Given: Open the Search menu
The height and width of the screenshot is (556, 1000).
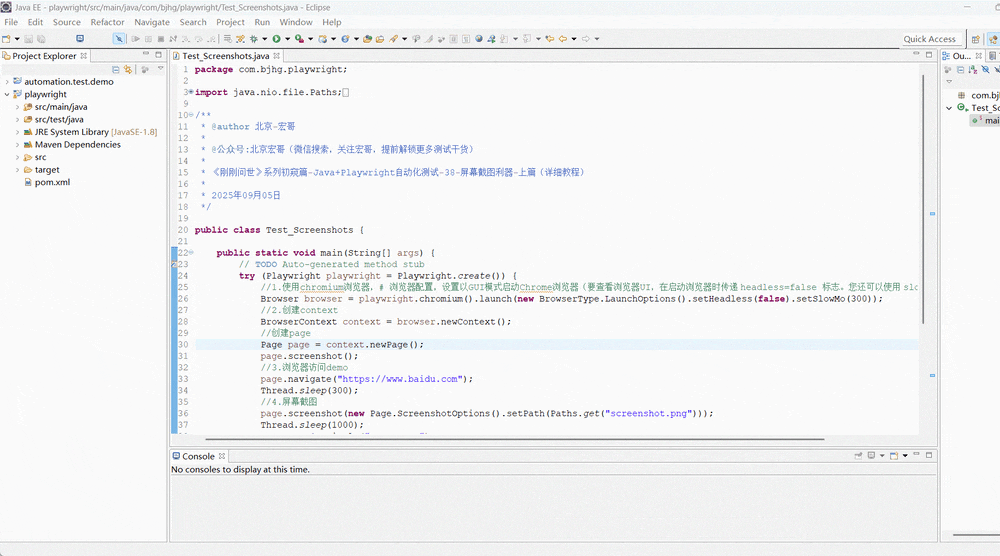Looking at the screenshot, I should [193, 22].
